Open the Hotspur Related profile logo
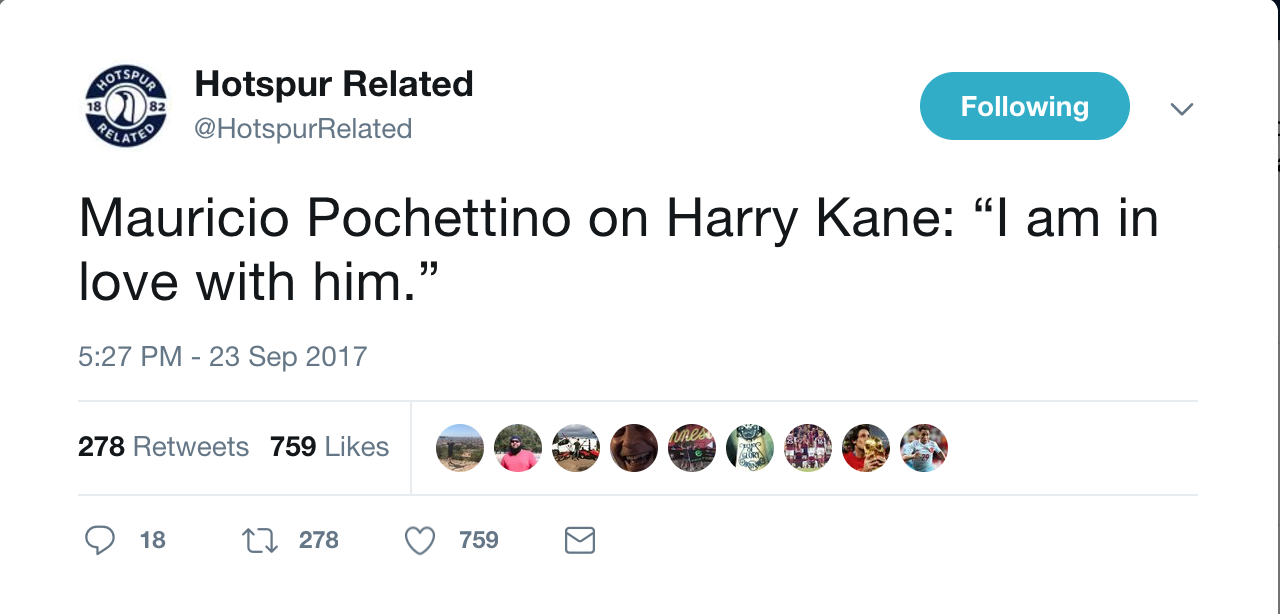 tap(125, 106)
